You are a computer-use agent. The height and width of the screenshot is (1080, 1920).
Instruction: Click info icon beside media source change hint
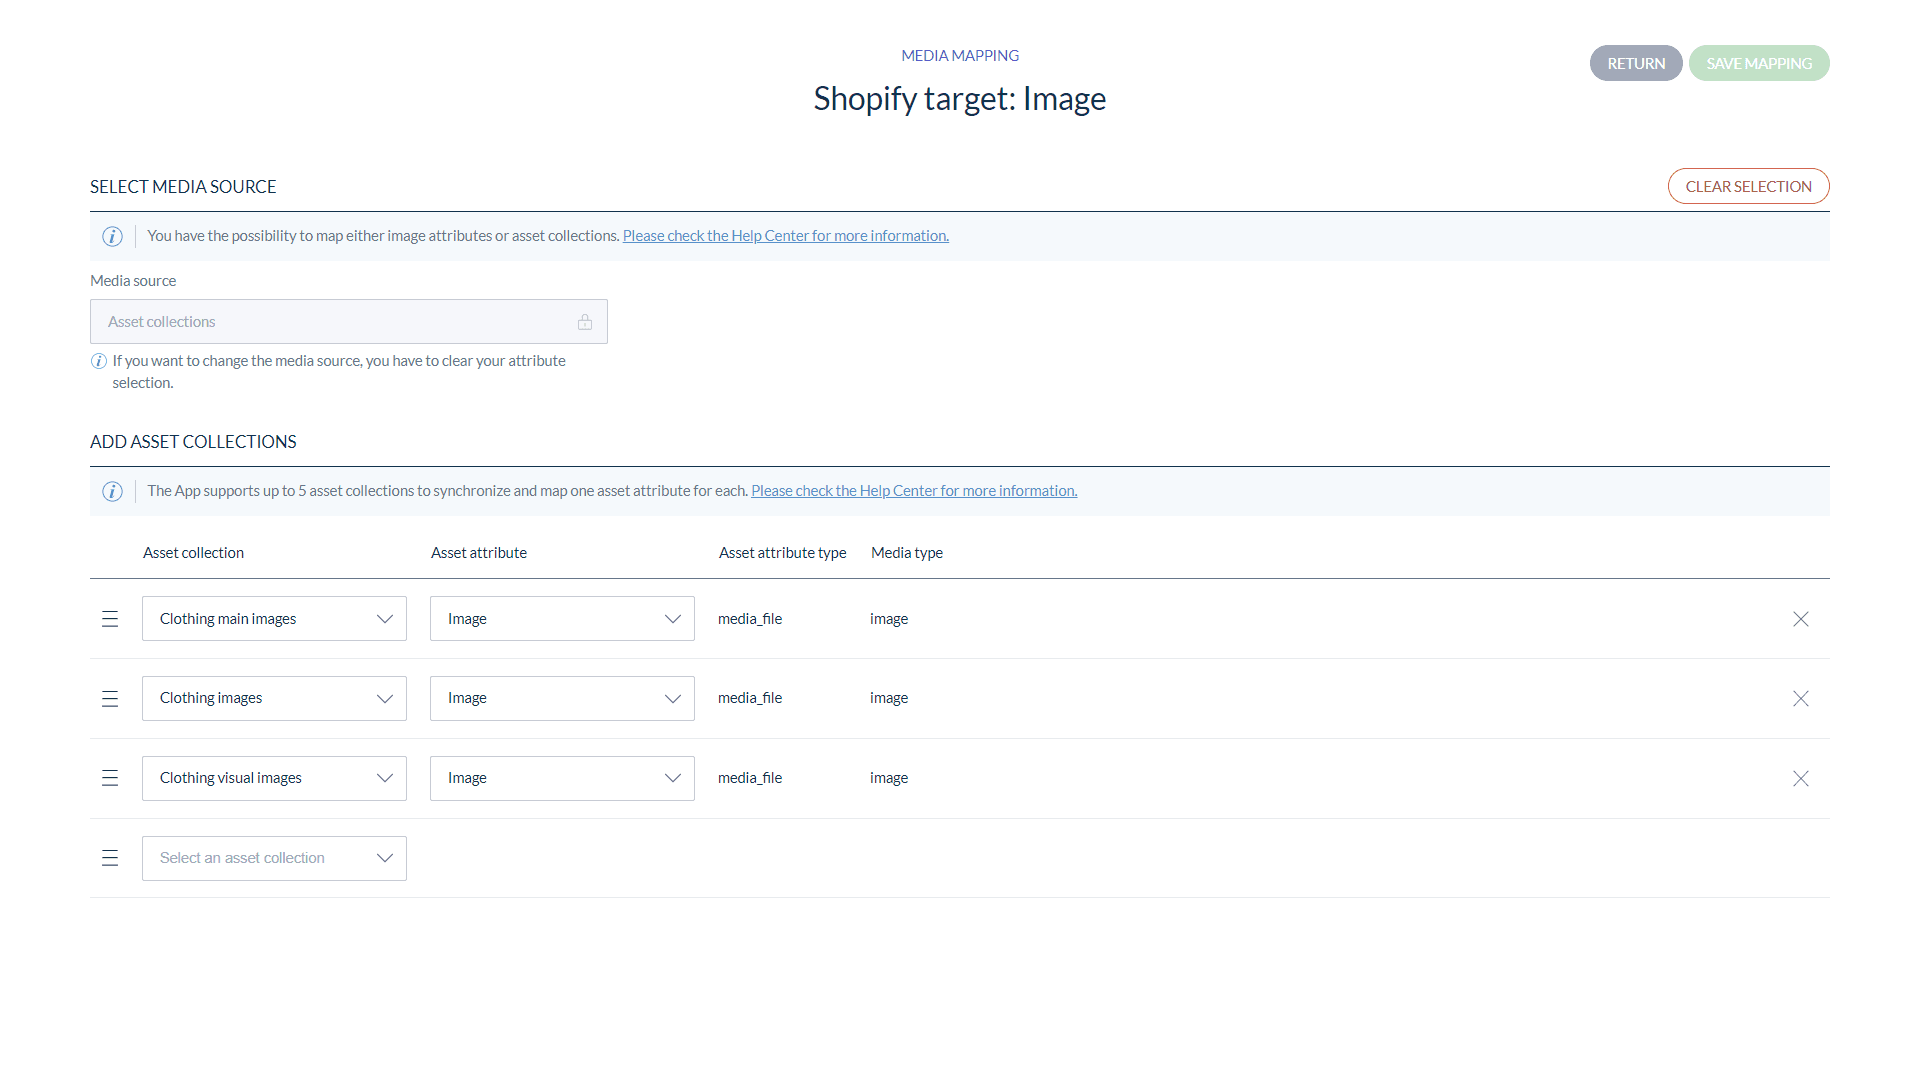[98, 361]
